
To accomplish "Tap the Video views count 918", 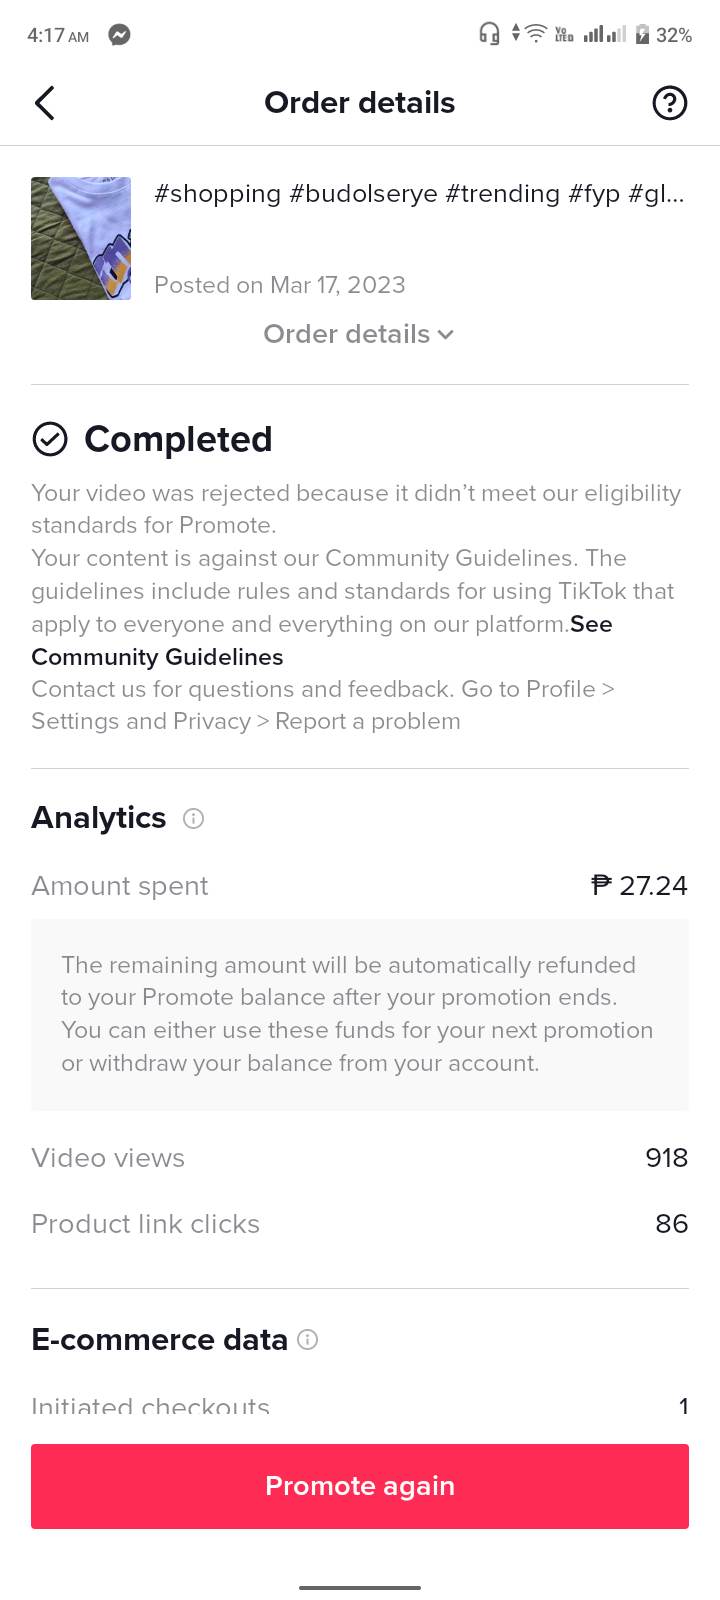I will 666,1158.
